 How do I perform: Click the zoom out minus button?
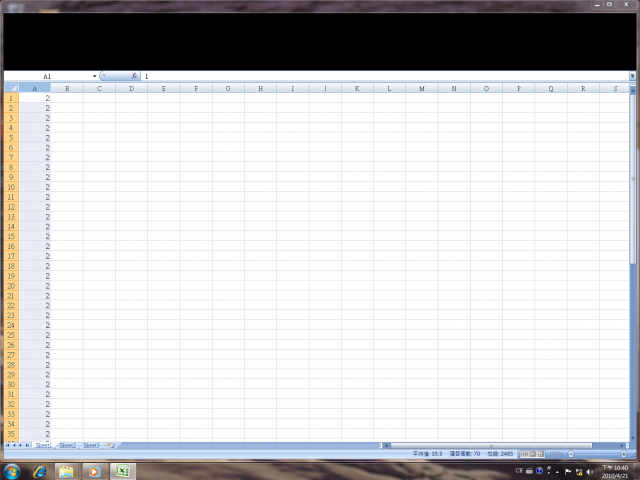click(x=571, y=454)
